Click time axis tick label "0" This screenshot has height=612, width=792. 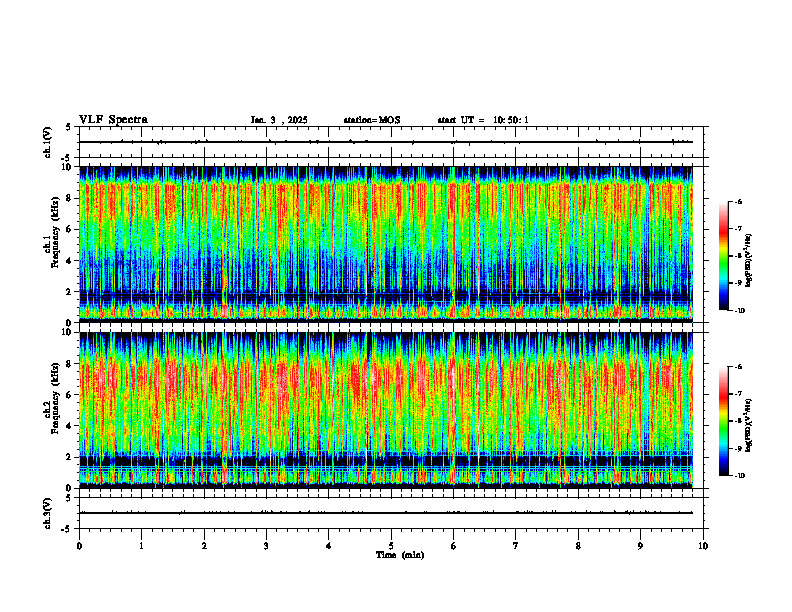pos(79,546)
